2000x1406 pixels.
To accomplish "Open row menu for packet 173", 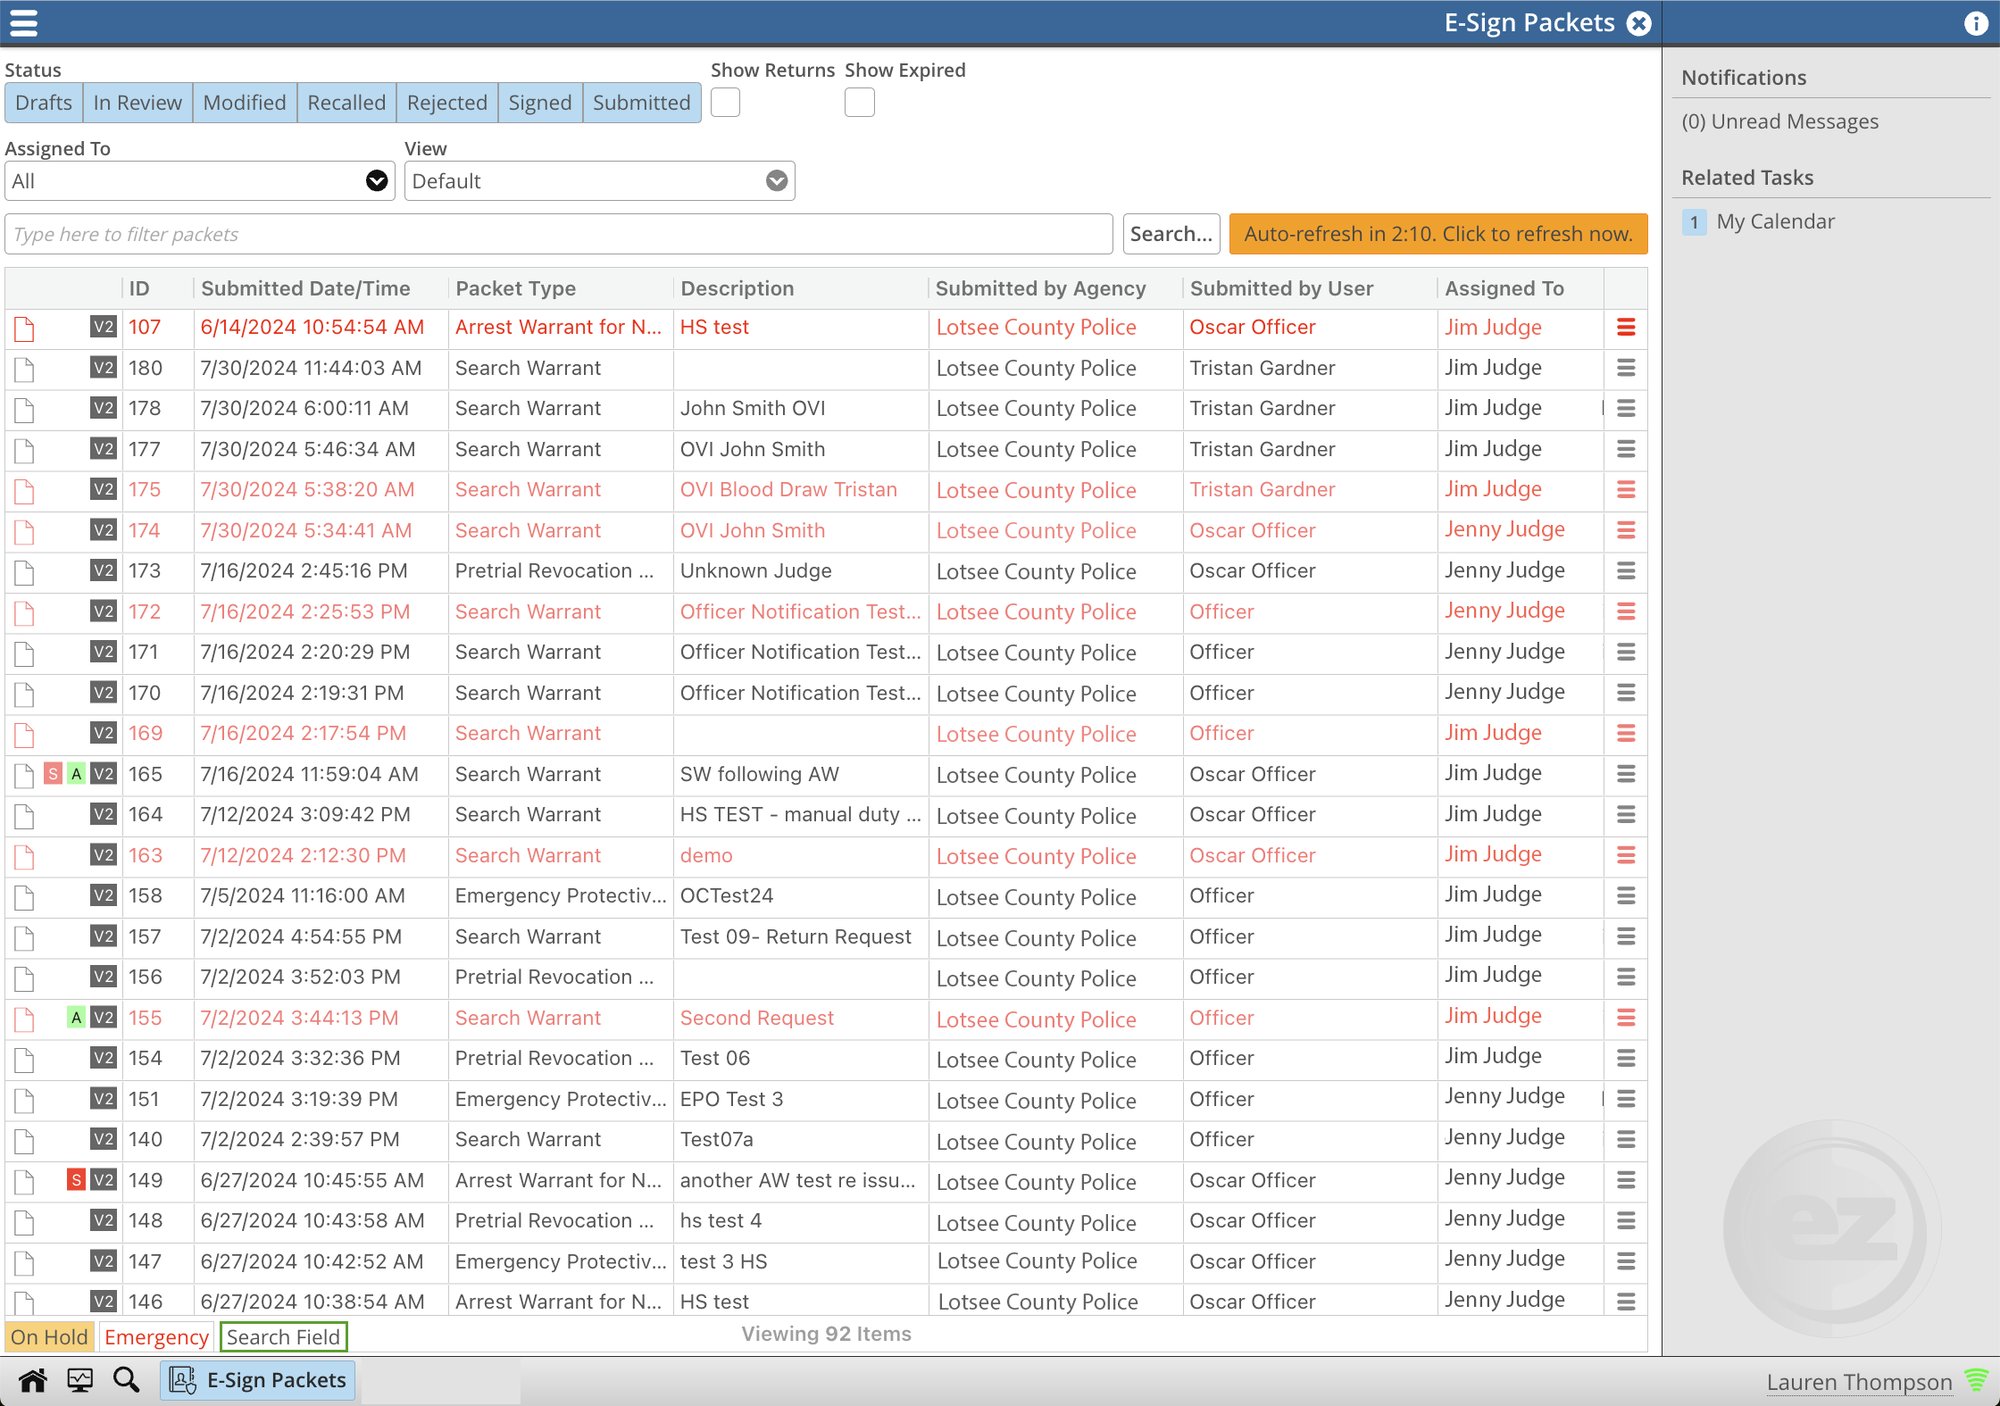I will (x=1626, y=571).
